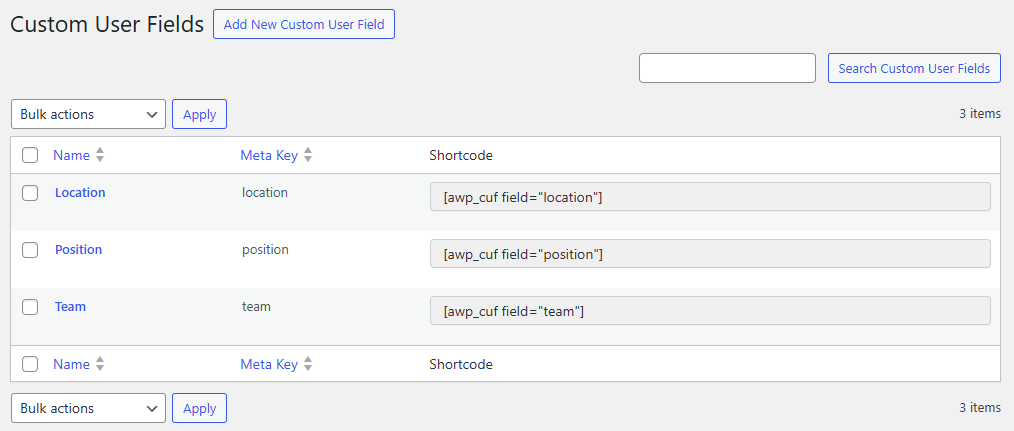1014x431 pixels.
Task: Focus the search text box
Action: (x=727, y=68)
